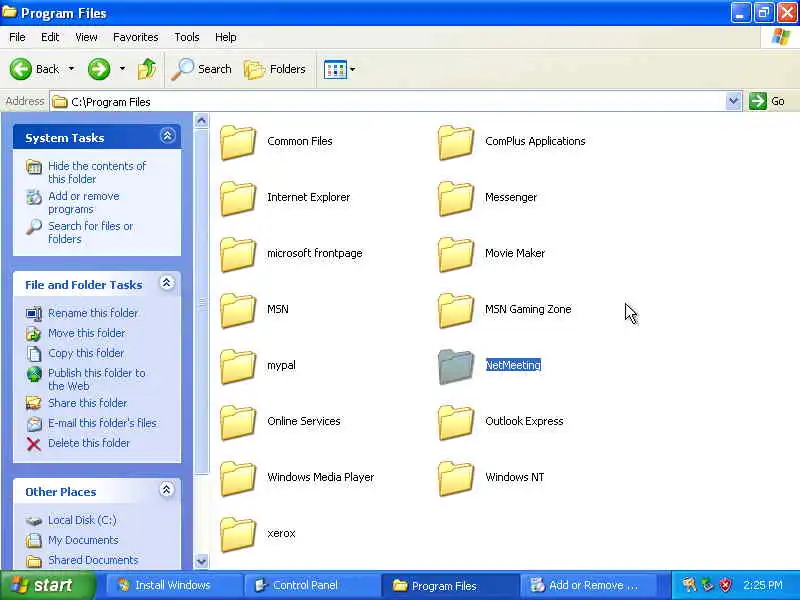Screen dimensions: 800x600
Task: Open the Back history dropdown arrow
Action: pyautogui.click(x=71, y=69)
